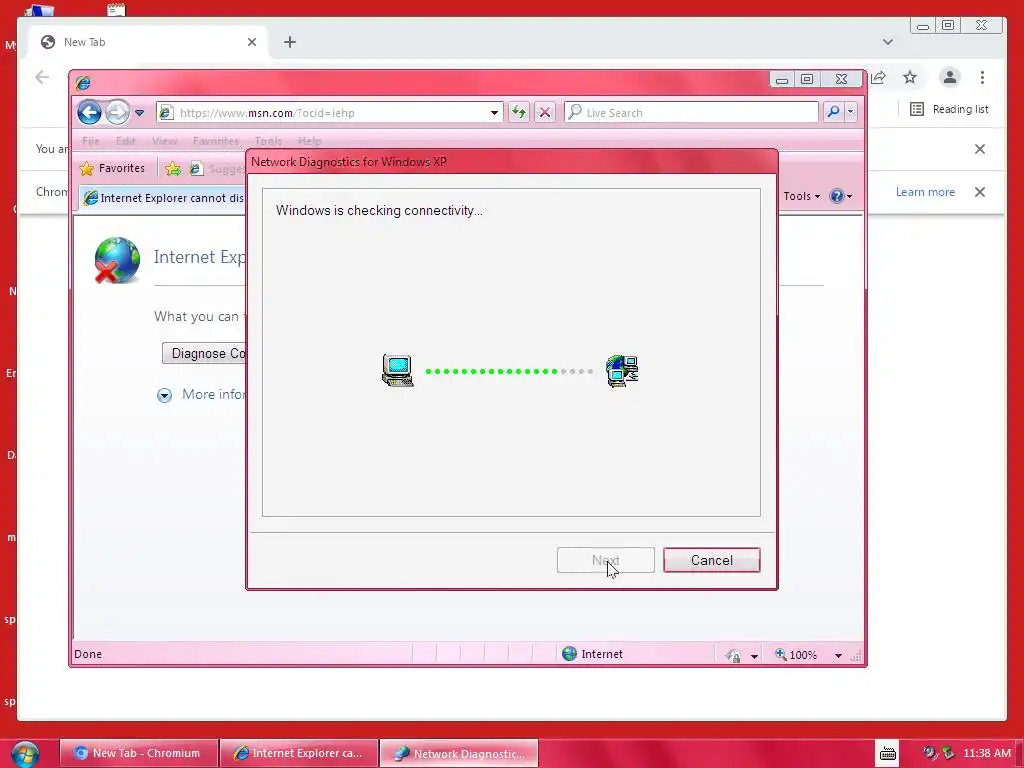Expand the More information arrow
Viewport: 1024px width, 768px height.
165,395
